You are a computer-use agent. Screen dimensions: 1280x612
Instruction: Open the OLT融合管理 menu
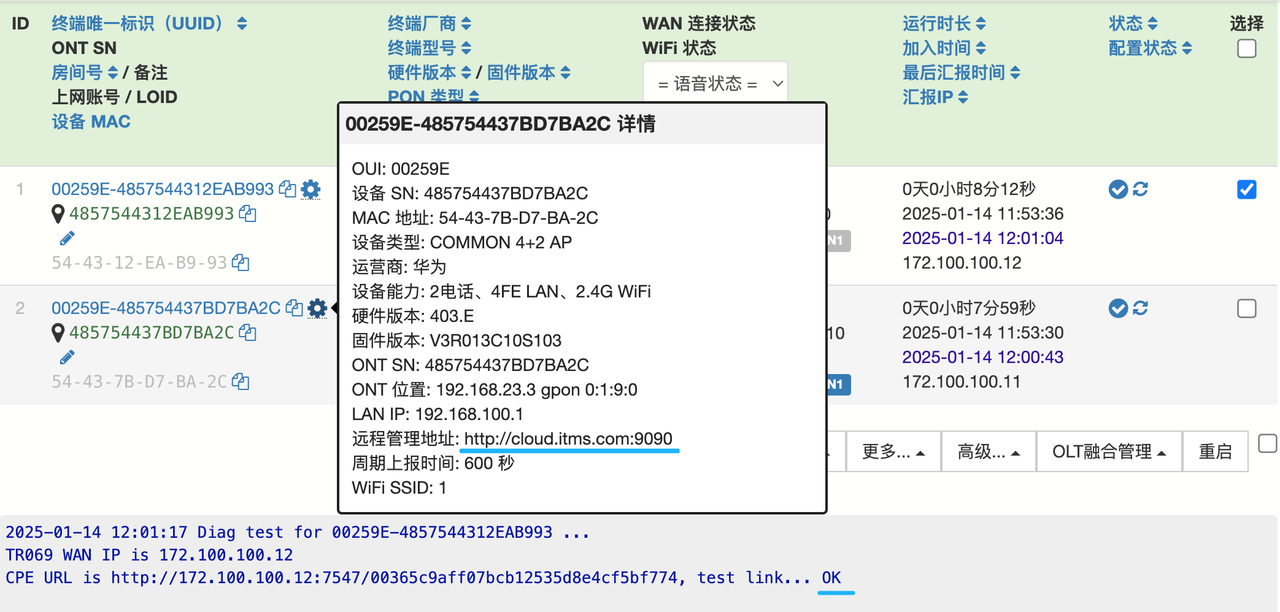(1109, 452)
